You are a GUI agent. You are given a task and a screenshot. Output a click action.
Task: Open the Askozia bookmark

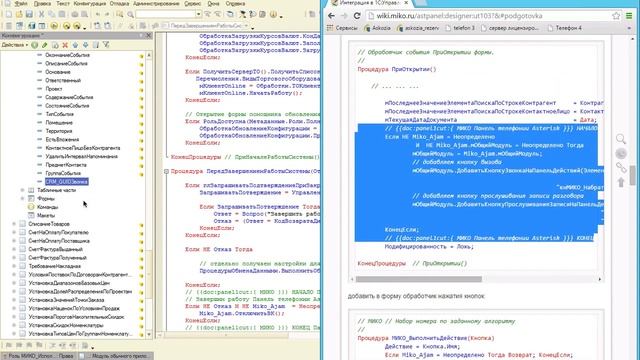(378, 28)
